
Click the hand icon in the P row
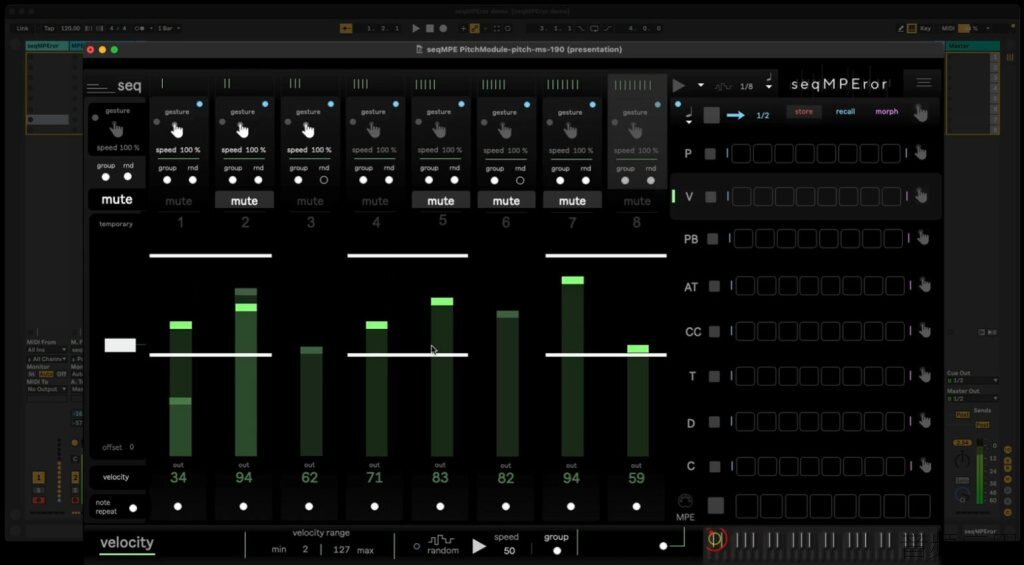(x=921, y=153)
